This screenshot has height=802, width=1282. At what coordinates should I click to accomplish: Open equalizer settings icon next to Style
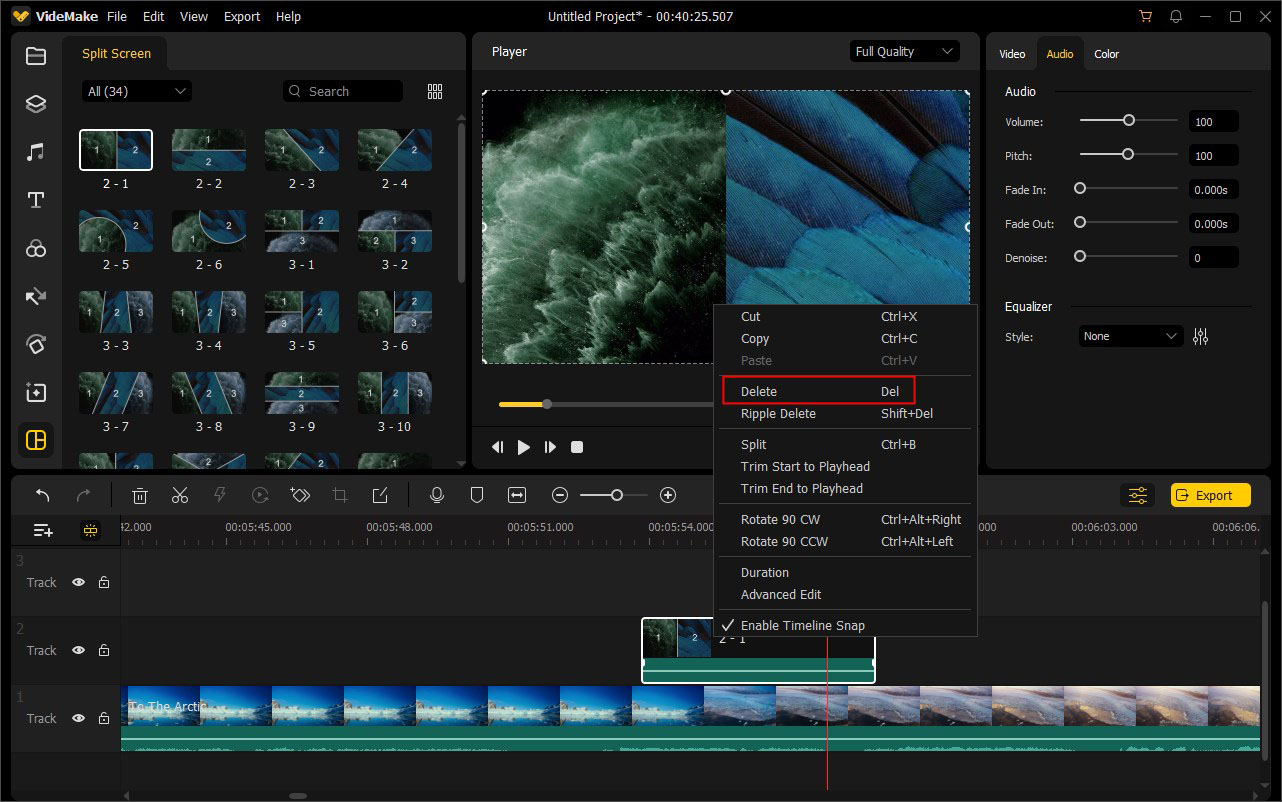1200,337
